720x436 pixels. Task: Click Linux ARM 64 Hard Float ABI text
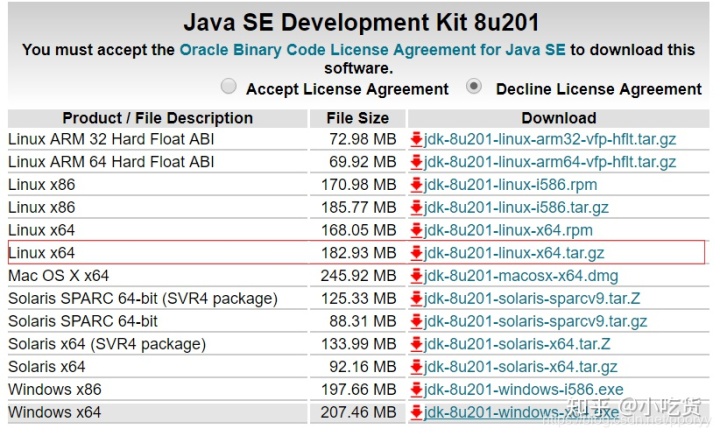(x=111, y=162)
